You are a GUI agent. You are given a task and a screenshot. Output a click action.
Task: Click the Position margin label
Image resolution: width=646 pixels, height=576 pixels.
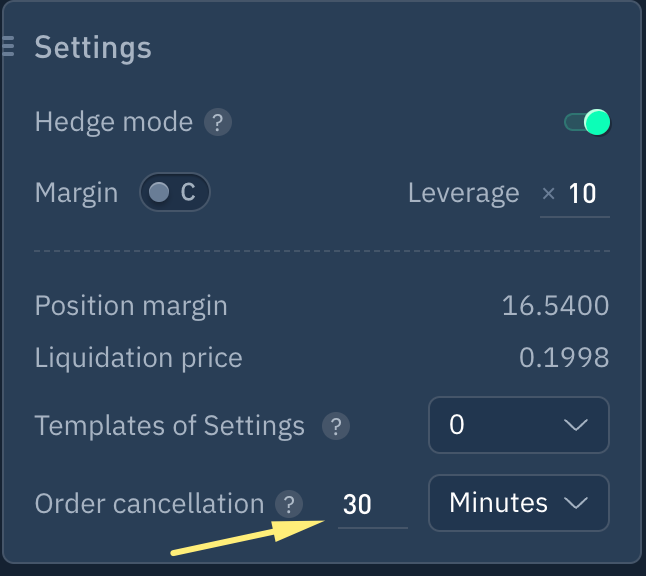131,306
